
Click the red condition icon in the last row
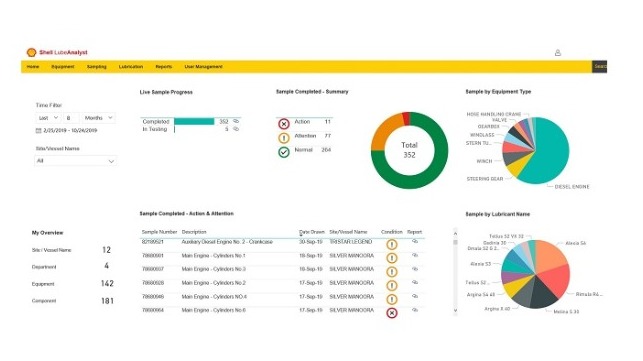392,313
